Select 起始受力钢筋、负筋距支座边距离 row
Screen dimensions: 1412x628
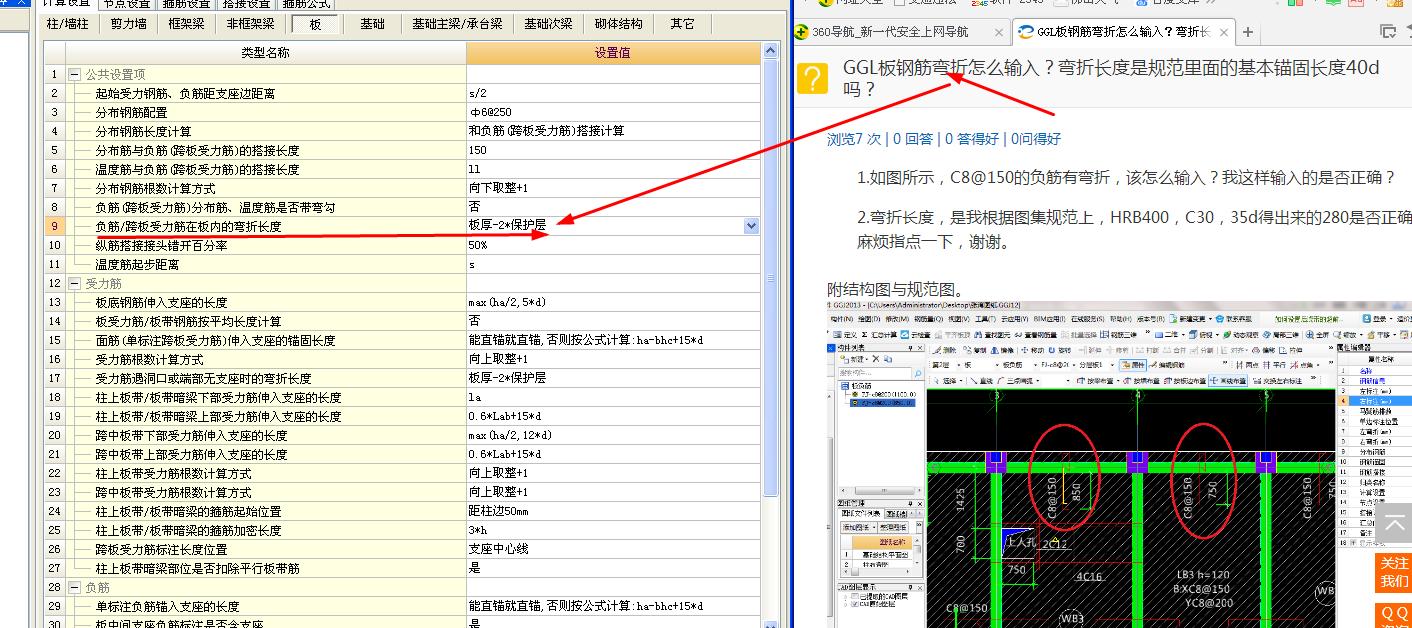(265, 93)
